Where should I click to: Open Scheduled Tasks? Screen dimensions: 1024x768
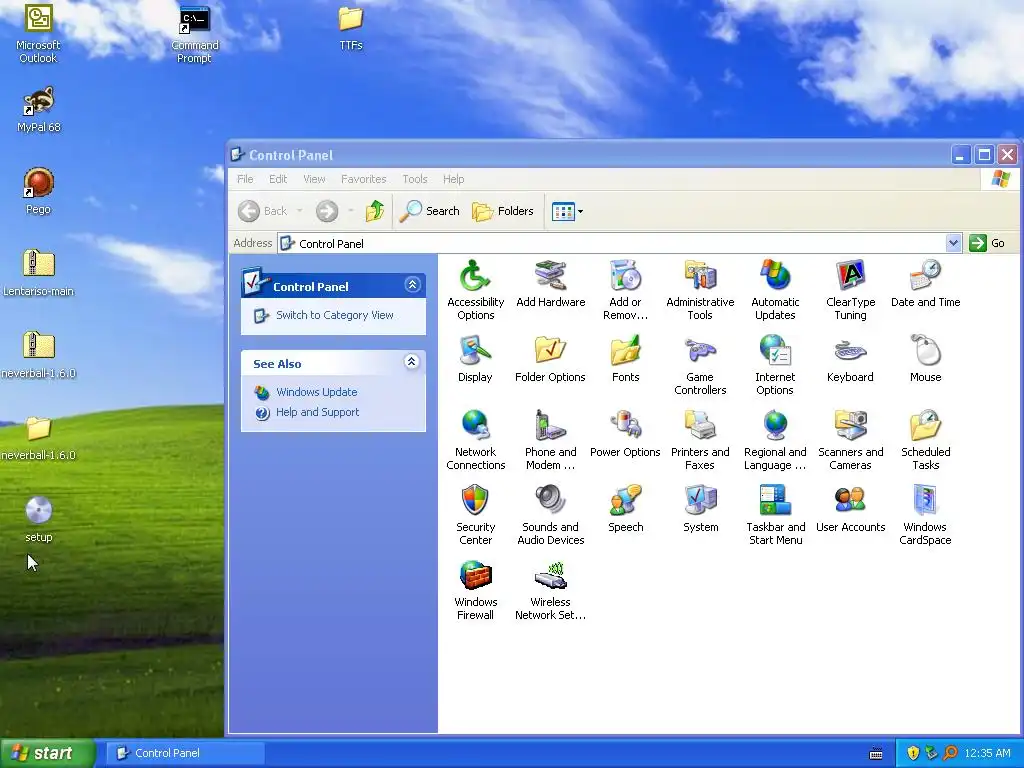click(925, 440)
